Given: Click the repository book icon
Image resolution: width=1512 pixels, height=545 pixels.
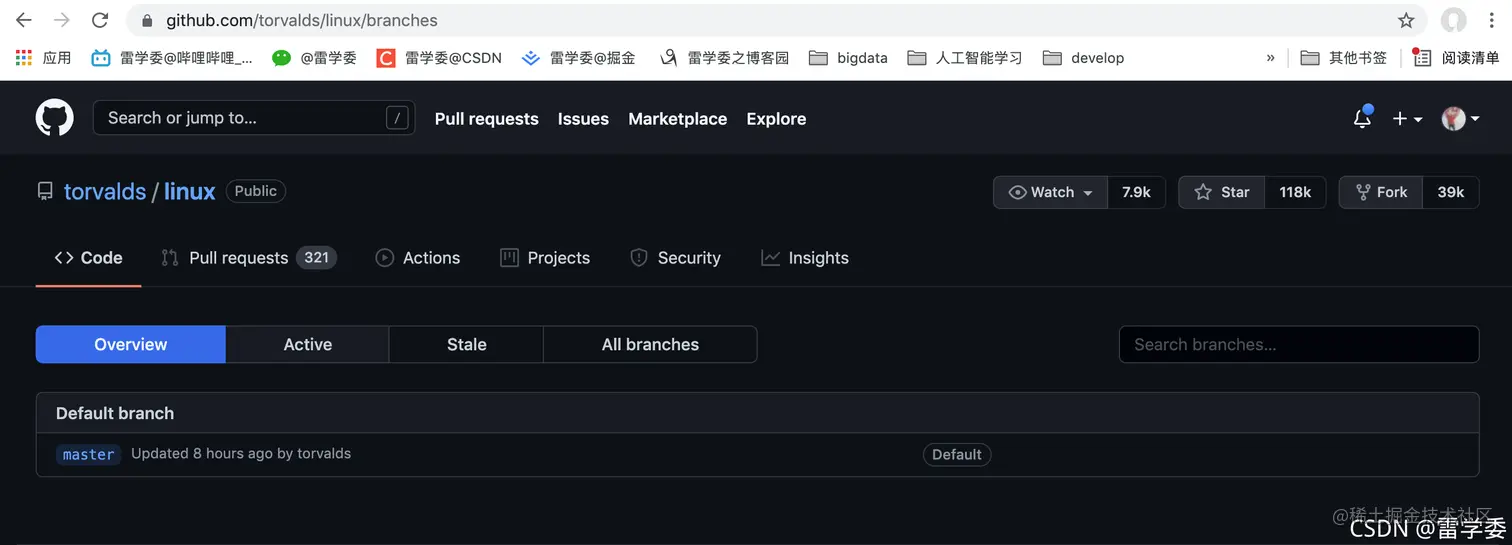Looking at the screenshot, I should pos(45,191).
